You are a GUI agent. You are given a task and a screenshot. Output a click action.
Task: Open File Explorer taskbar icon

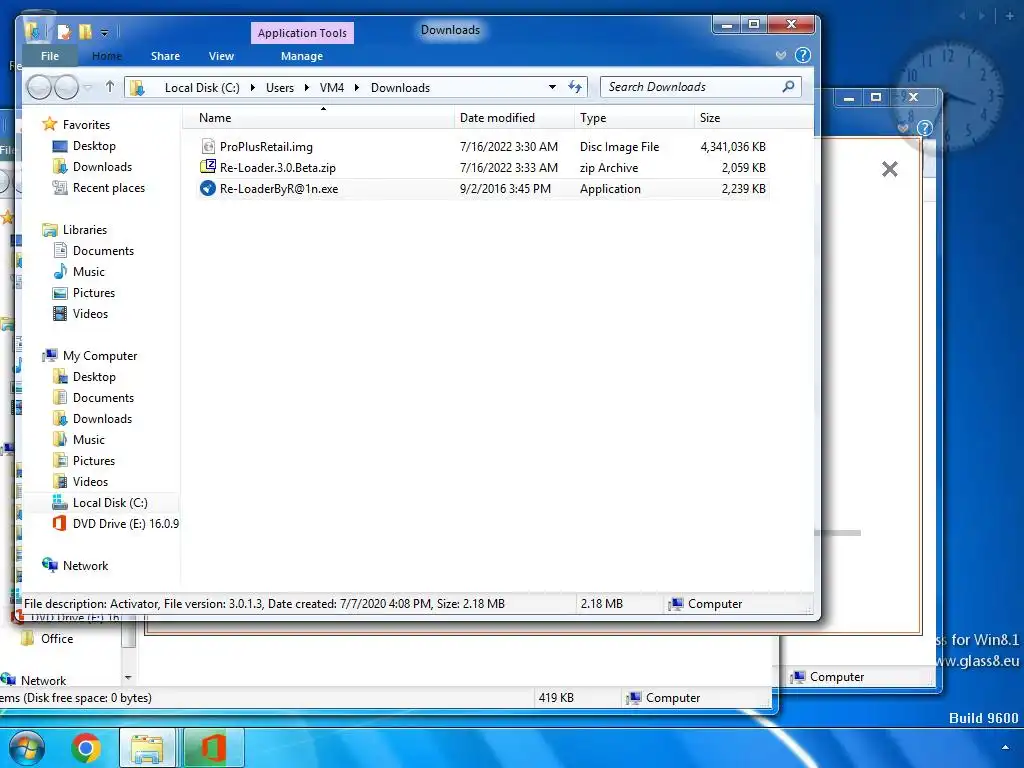(147, 748)
